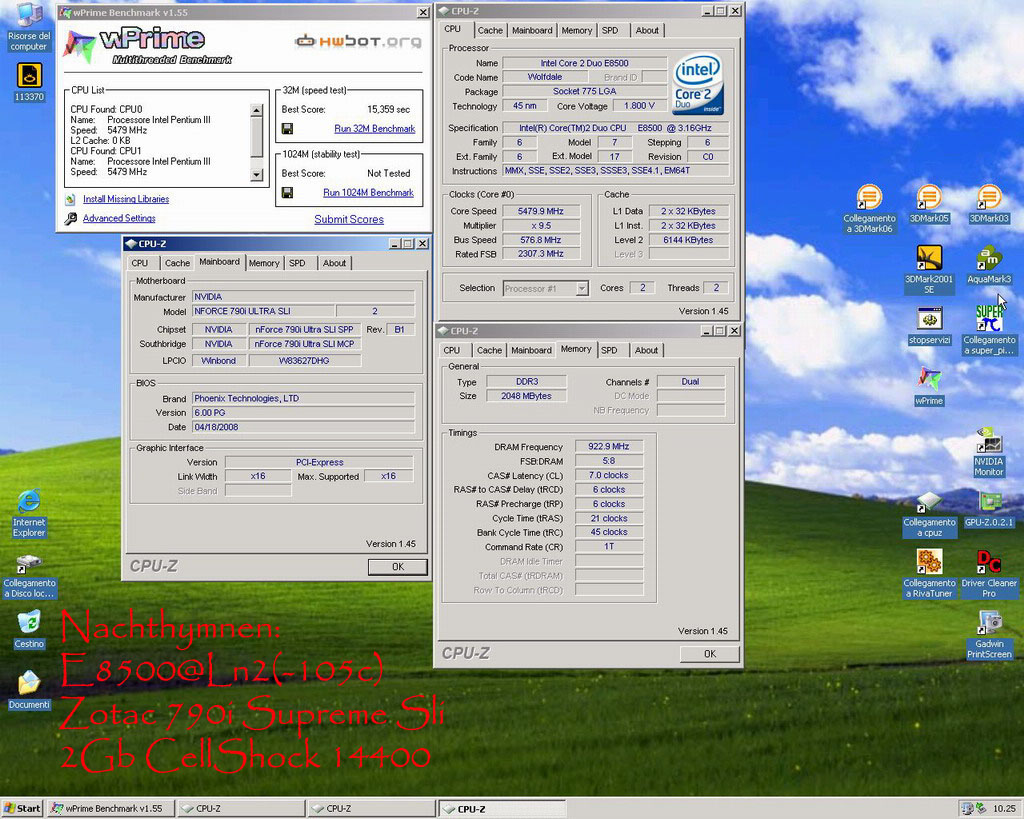Open About tab in Memory CPU-Z window
1024x819 pixels.
pos(647,350)
